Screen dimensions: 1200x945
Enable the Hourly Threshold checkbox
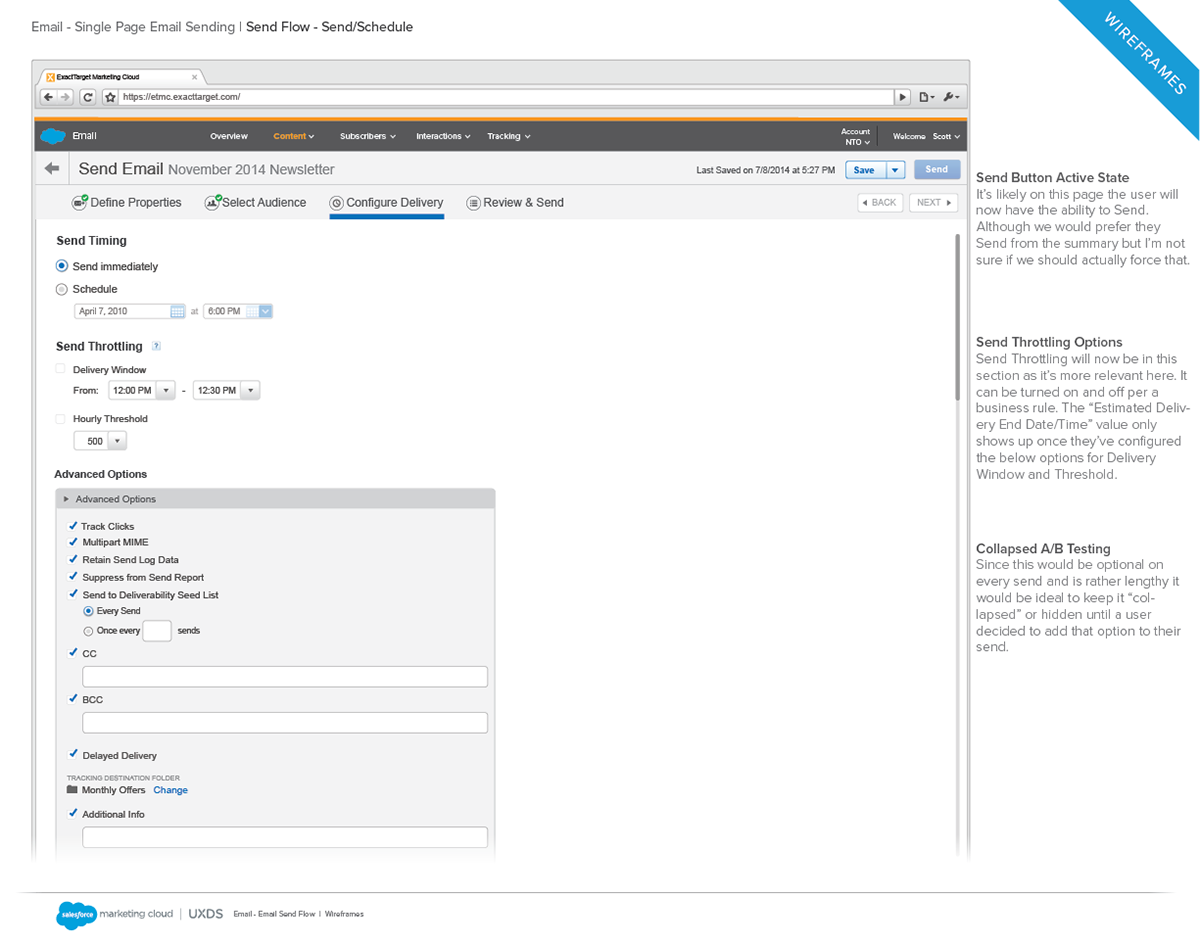tap(61, 418)
